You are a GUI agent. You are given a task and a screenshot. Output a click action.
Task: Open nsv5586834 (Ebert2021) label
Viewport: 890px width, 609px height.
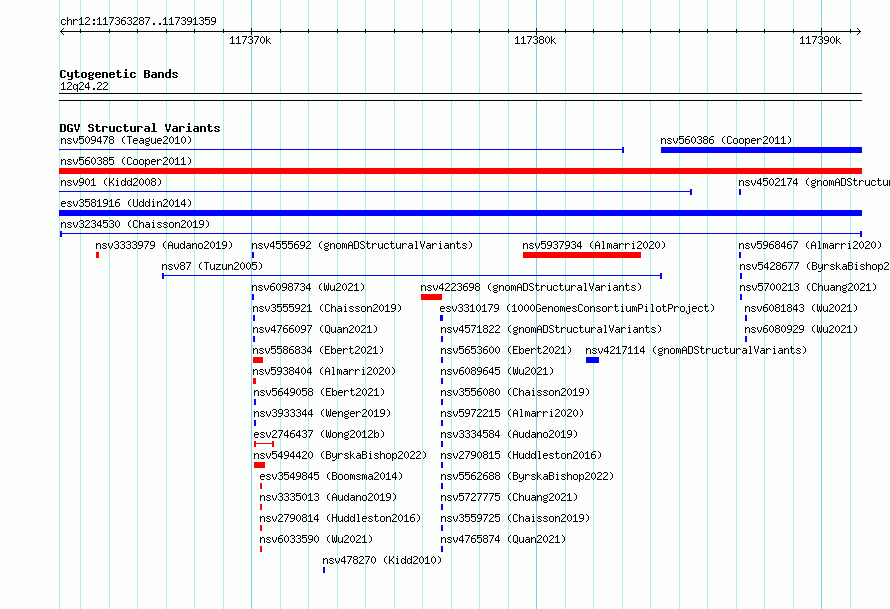(x=318, y=350)
